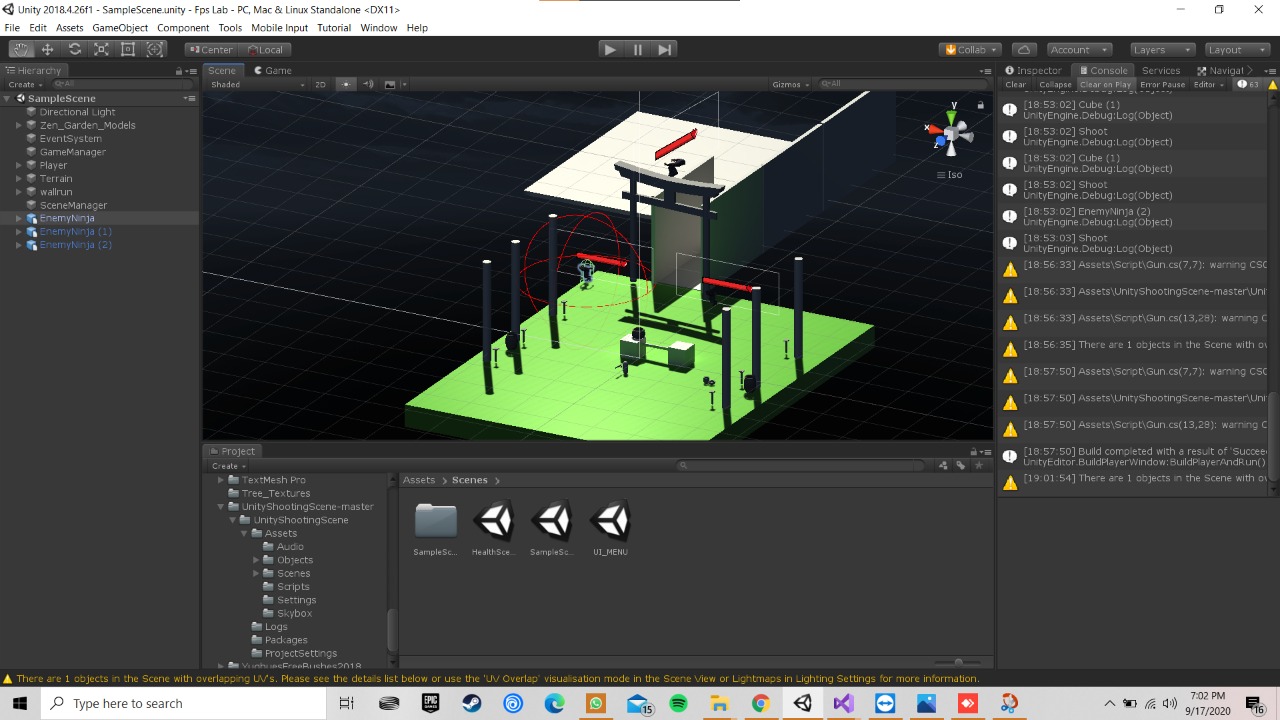Toggle Error Pause in Console

(1162, 84)
